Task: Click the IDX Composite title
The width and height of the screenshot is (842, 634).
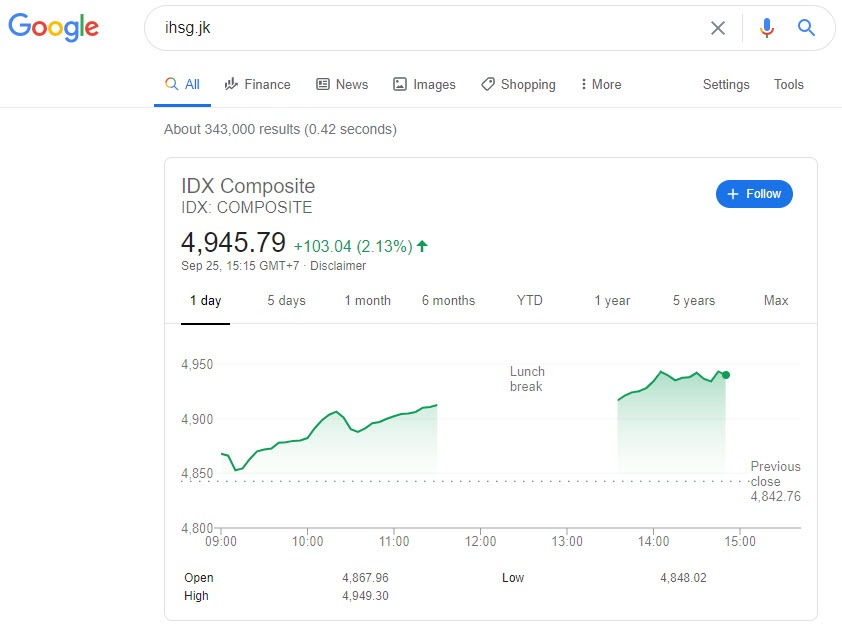Action: tap(248, 186)
